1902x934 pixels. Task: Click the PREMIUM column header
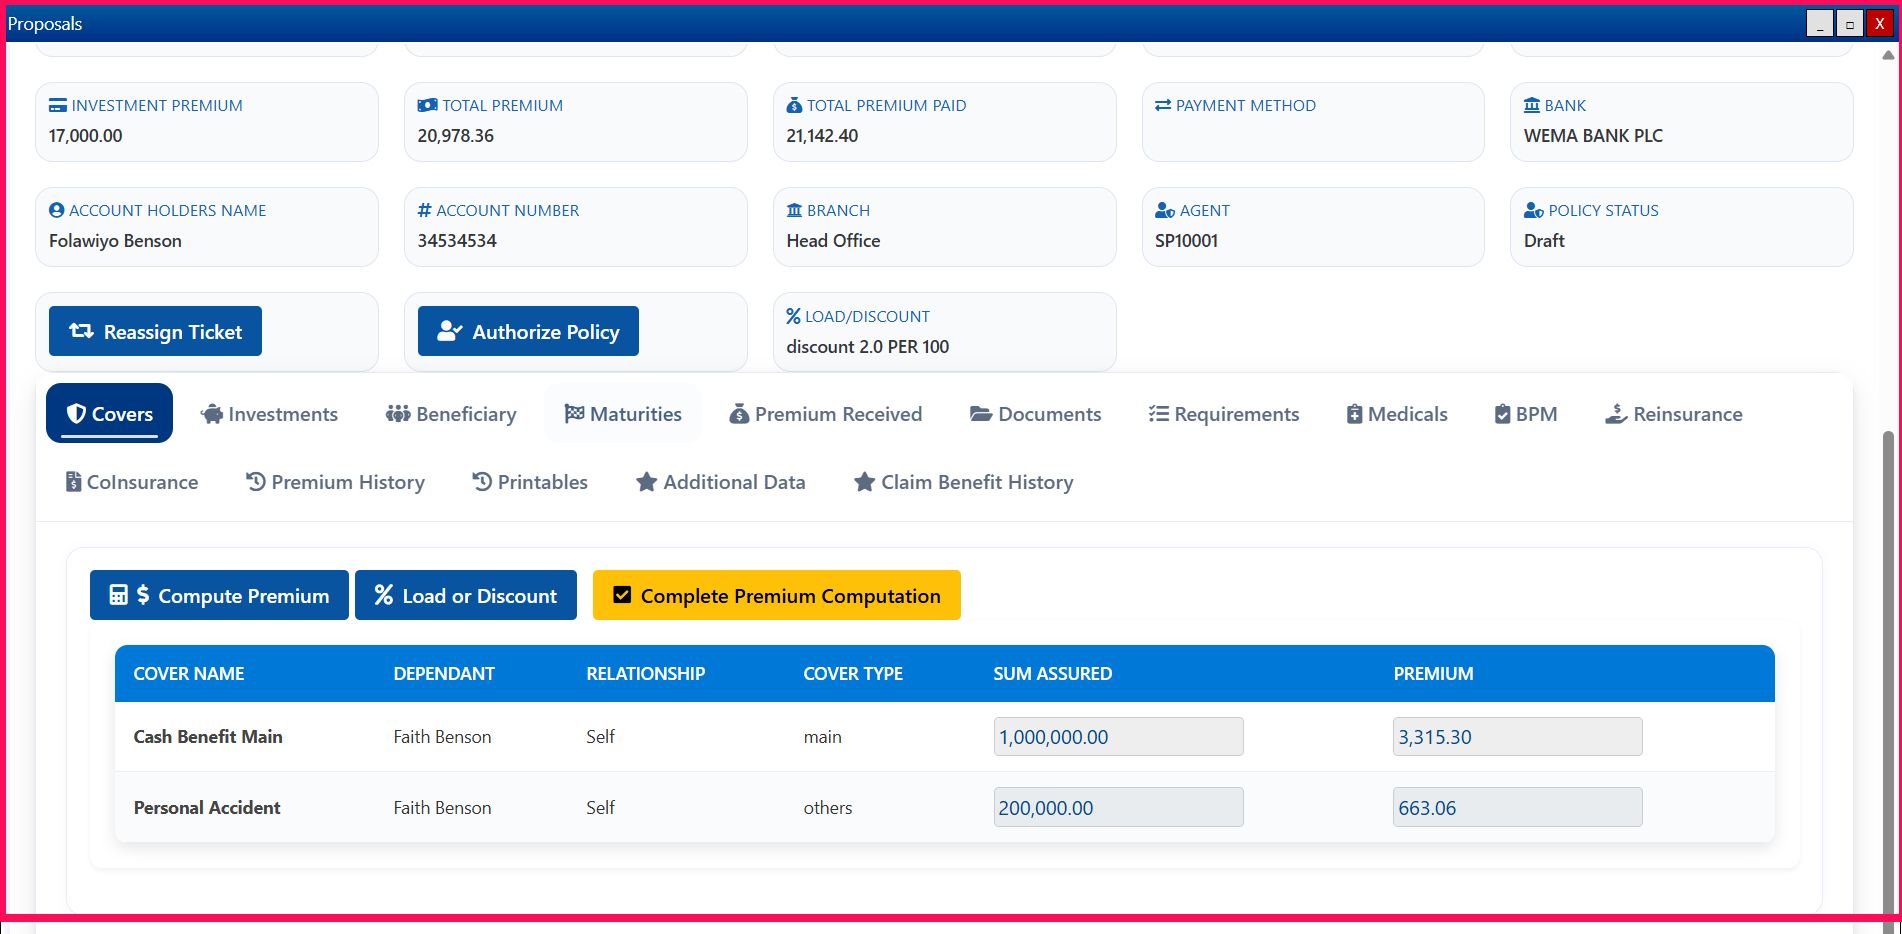click(1434, 674)
